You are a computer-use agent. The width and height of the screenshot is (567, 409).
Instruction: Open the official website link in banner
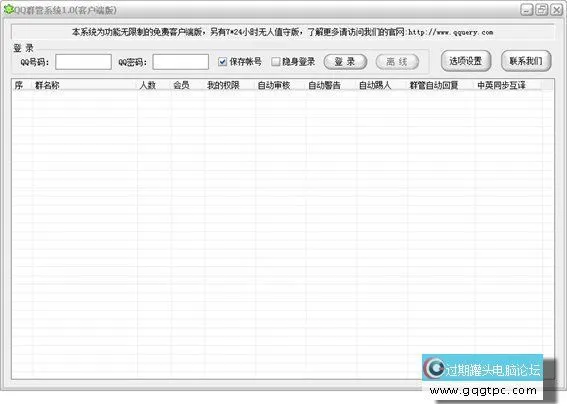tap(451, 32)
